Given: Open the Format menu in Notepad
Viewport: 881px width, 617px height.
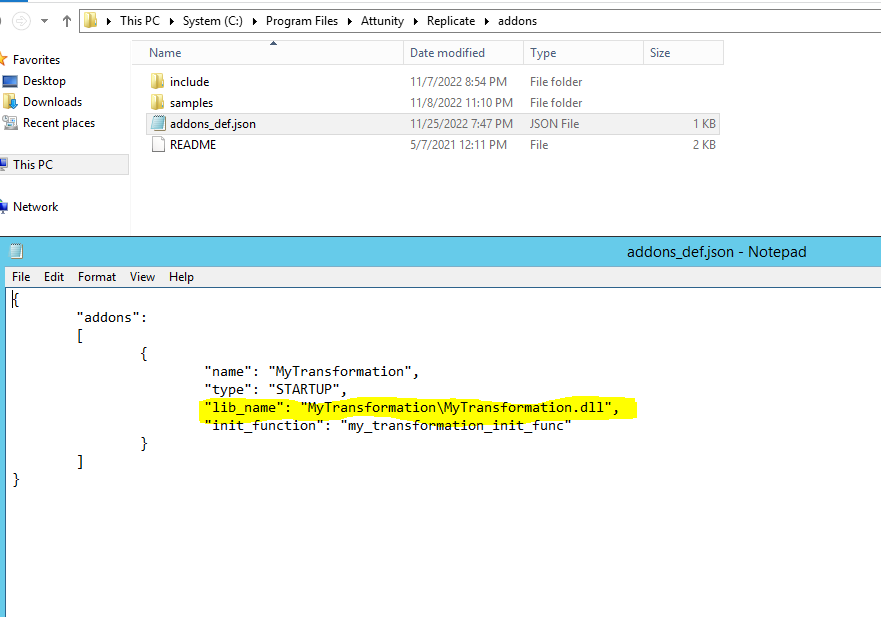Looking at the screenshot, I should [97, 277].
